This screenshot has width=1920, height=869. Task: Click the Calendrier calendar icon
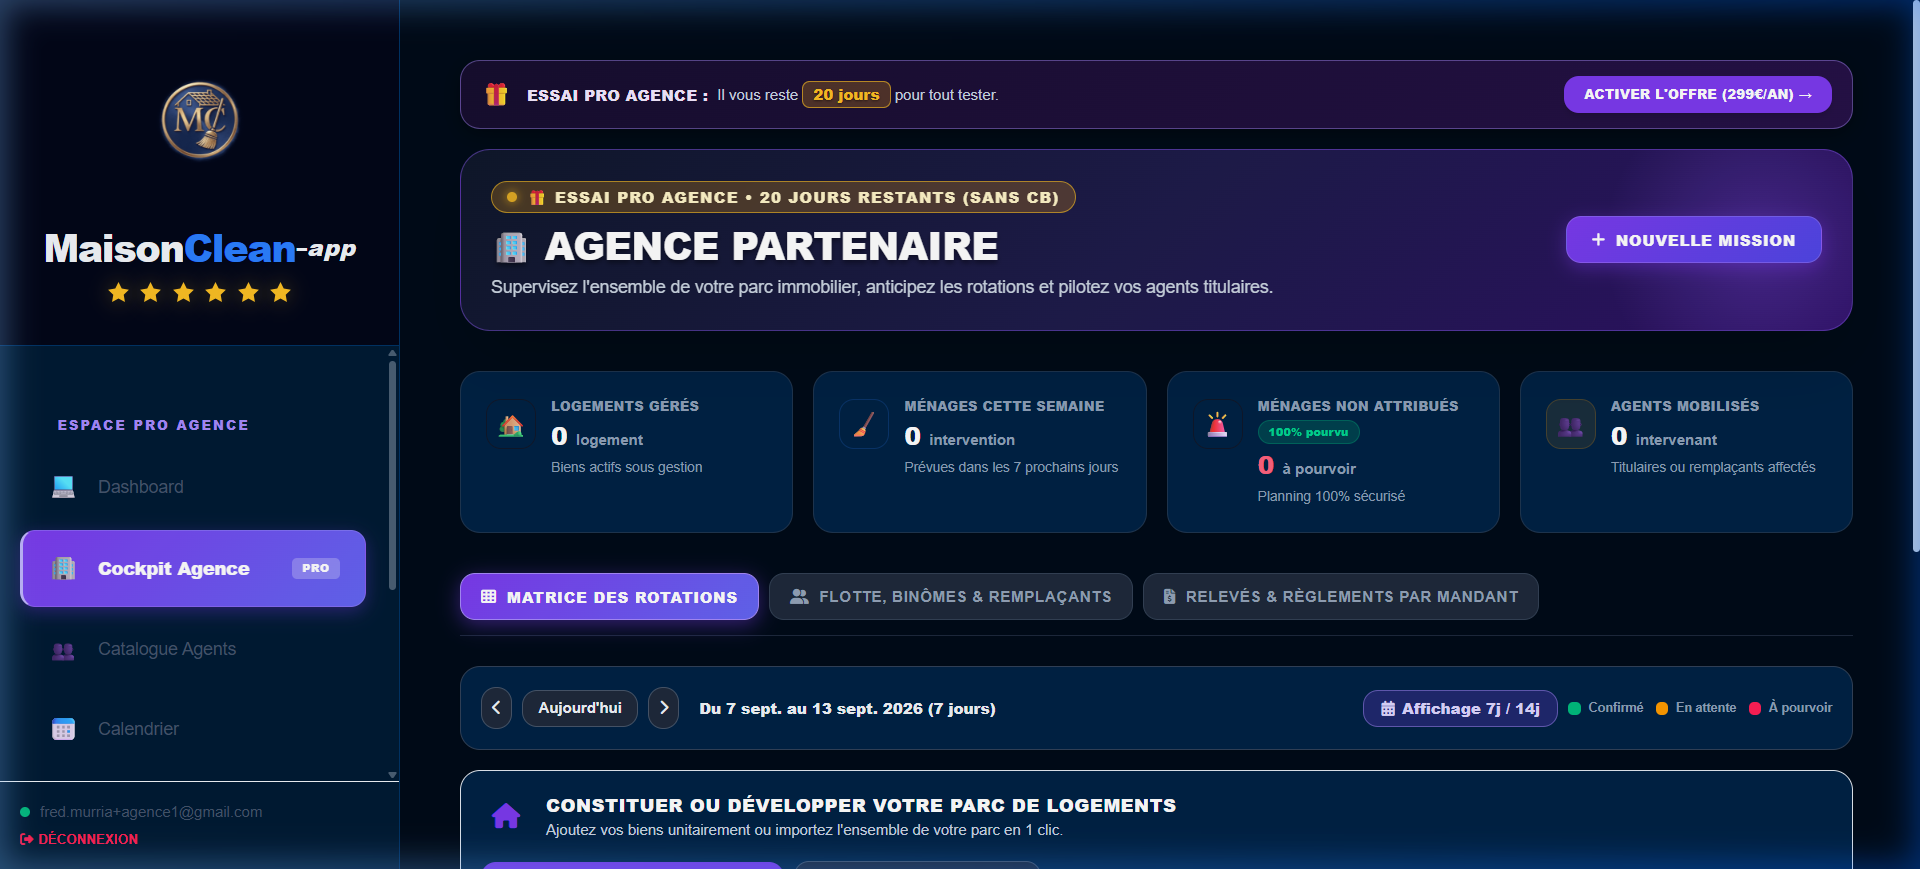[x=63, y=729]
